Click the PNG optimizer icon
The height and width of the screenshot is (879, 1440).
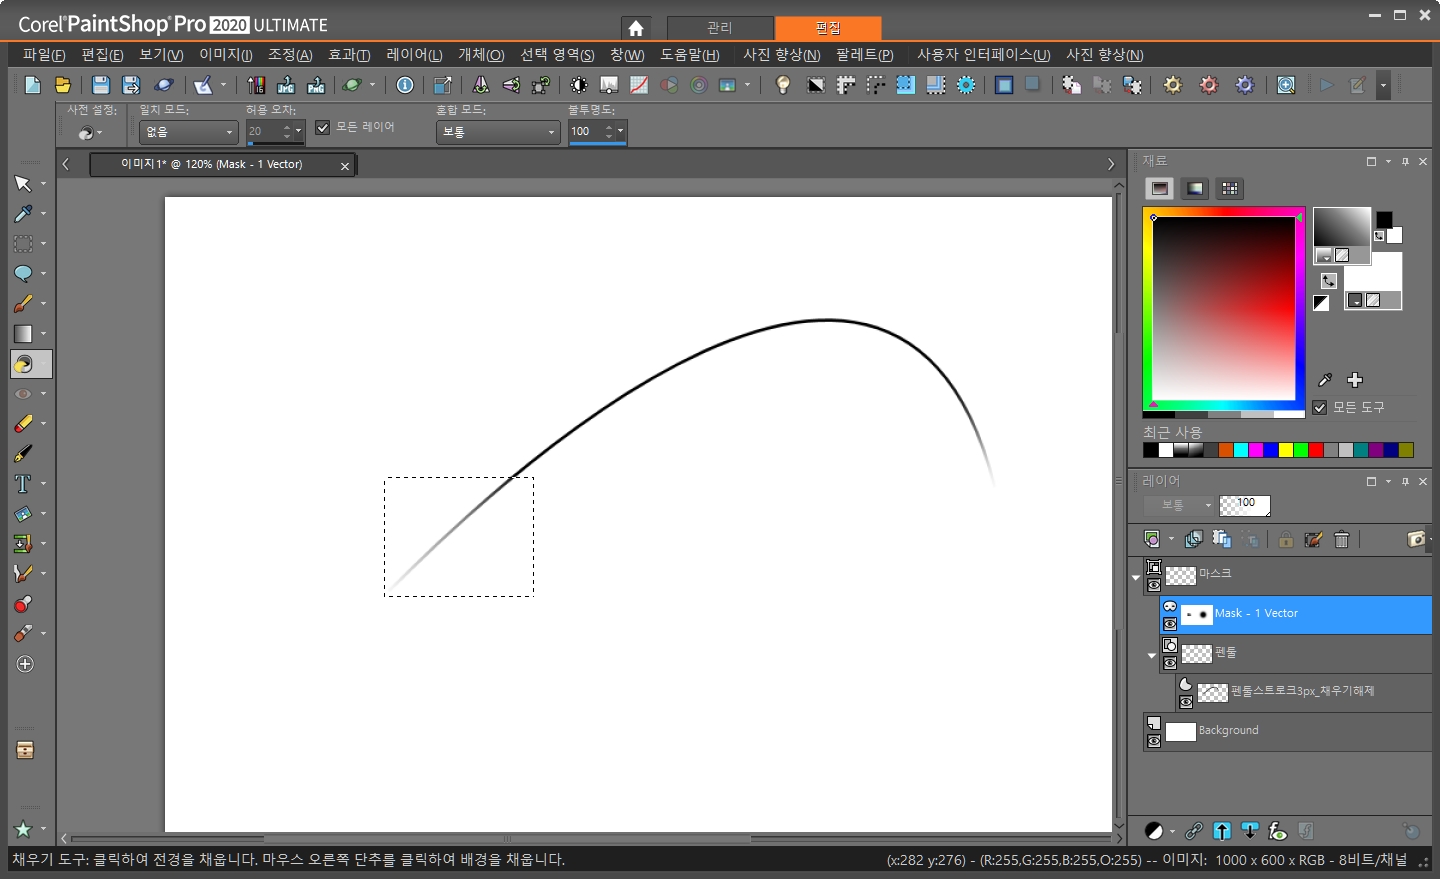point(316,85)
